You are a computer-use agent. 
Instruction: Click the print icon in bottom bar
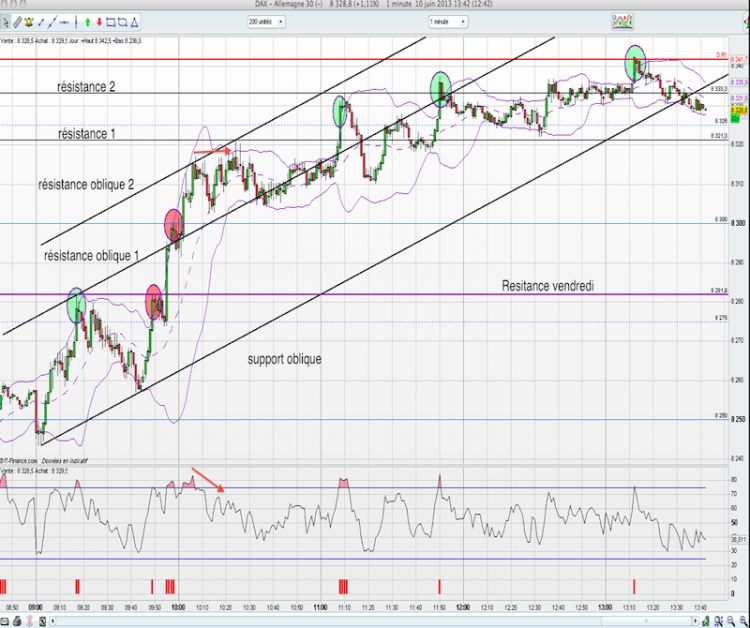(17, 621)
